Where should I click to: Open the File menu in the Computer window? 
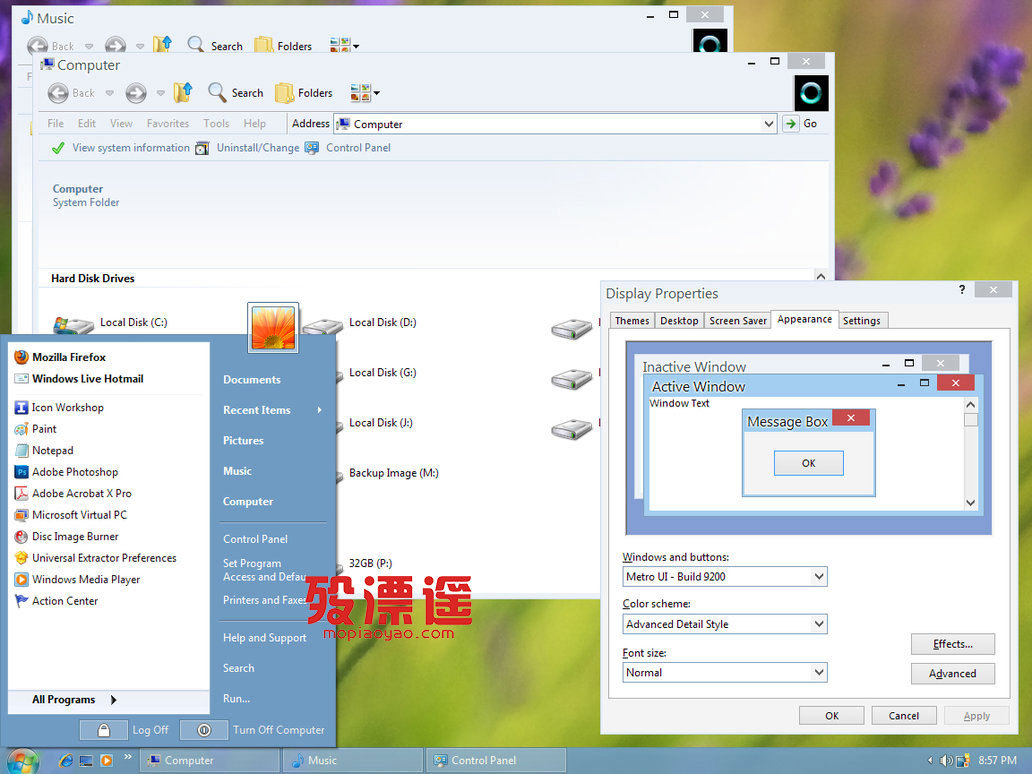pos(56,123)
